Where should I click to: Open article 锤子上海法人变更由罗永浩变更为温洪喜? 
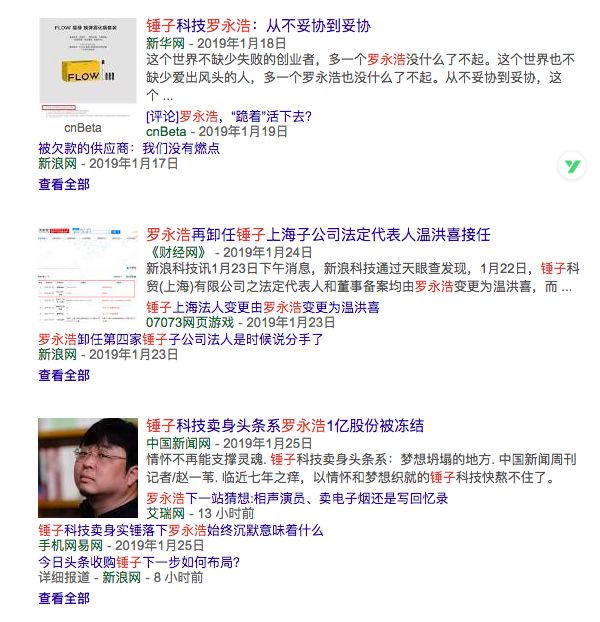[x=263, y=307]
